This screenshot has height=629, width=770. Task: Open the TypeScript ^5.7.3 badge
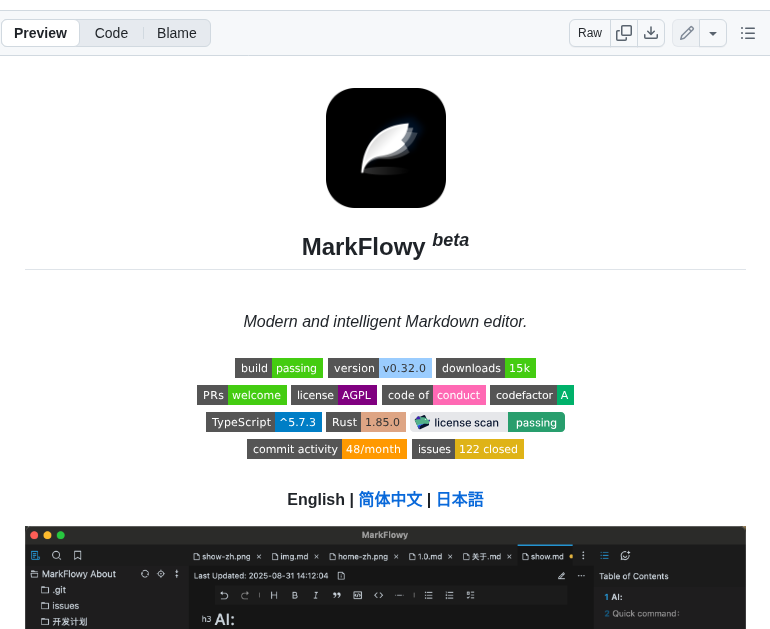tap(264, 422)
